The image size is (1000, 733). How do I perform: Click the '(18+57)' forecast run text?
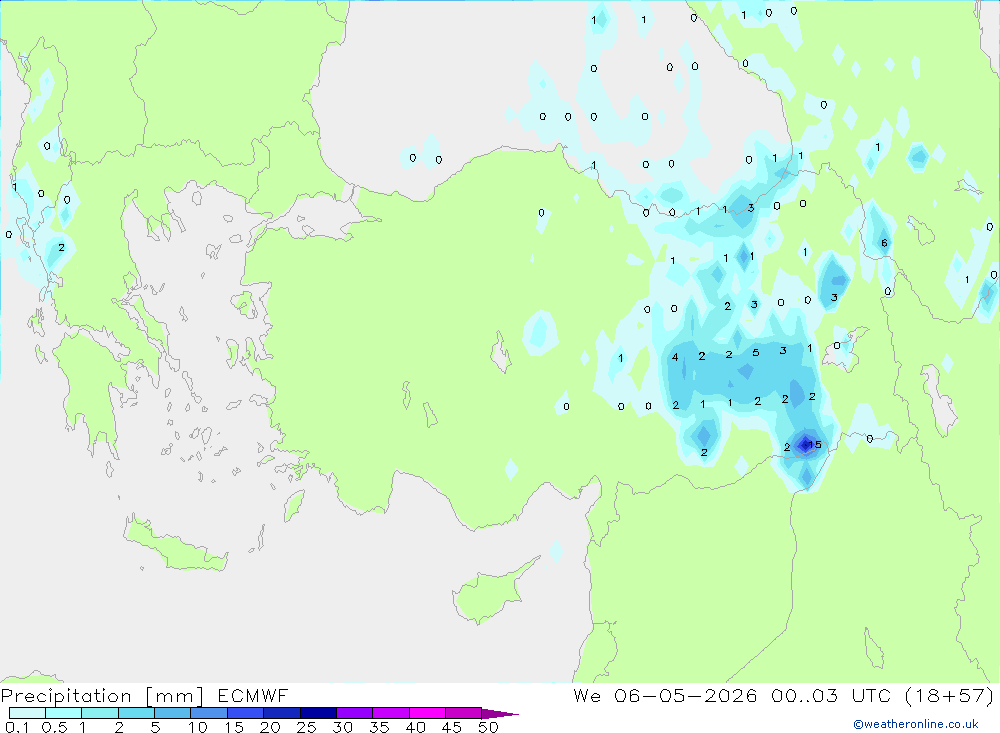coord(950,696)
